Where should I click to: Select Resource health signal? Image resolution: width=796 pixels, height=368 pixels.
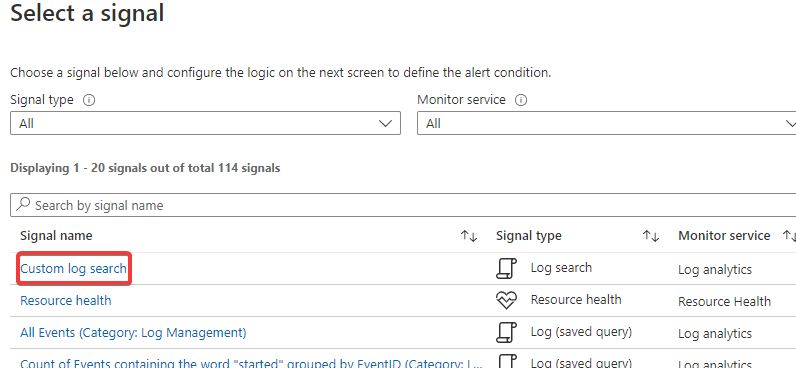pos(65,300)
